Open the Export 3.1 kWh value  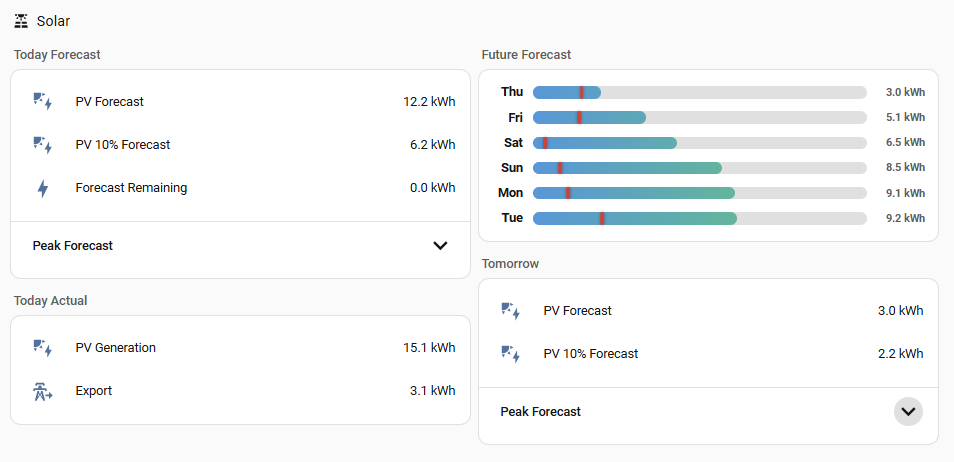(433, 391)
